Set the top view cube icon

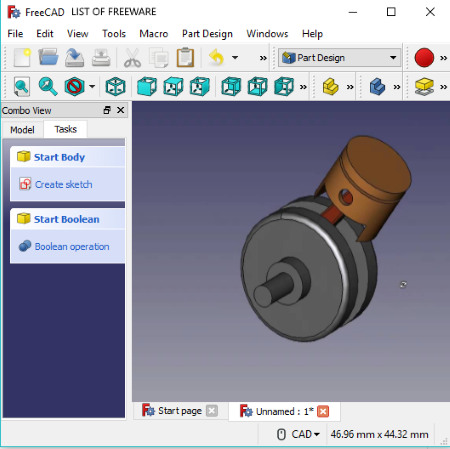(173, 87)
